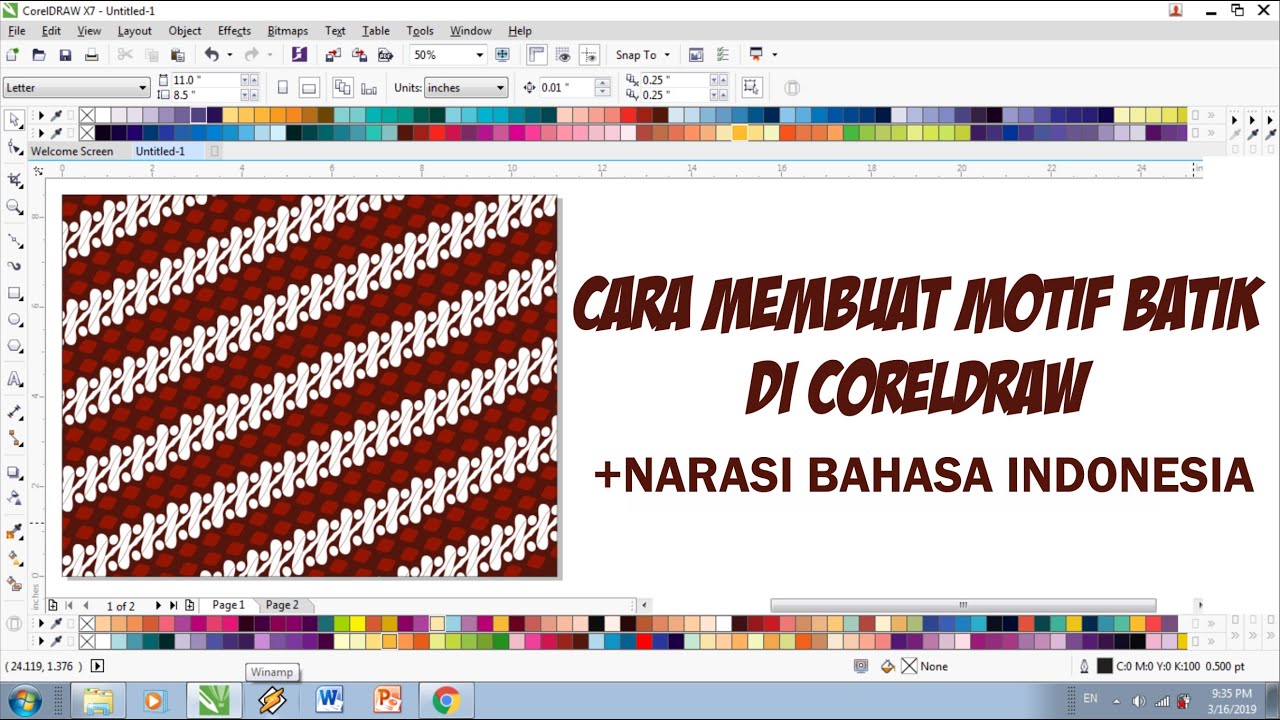Click the Print icon in the toolbar
This screenshot has width=1280, height=720.
91,55
